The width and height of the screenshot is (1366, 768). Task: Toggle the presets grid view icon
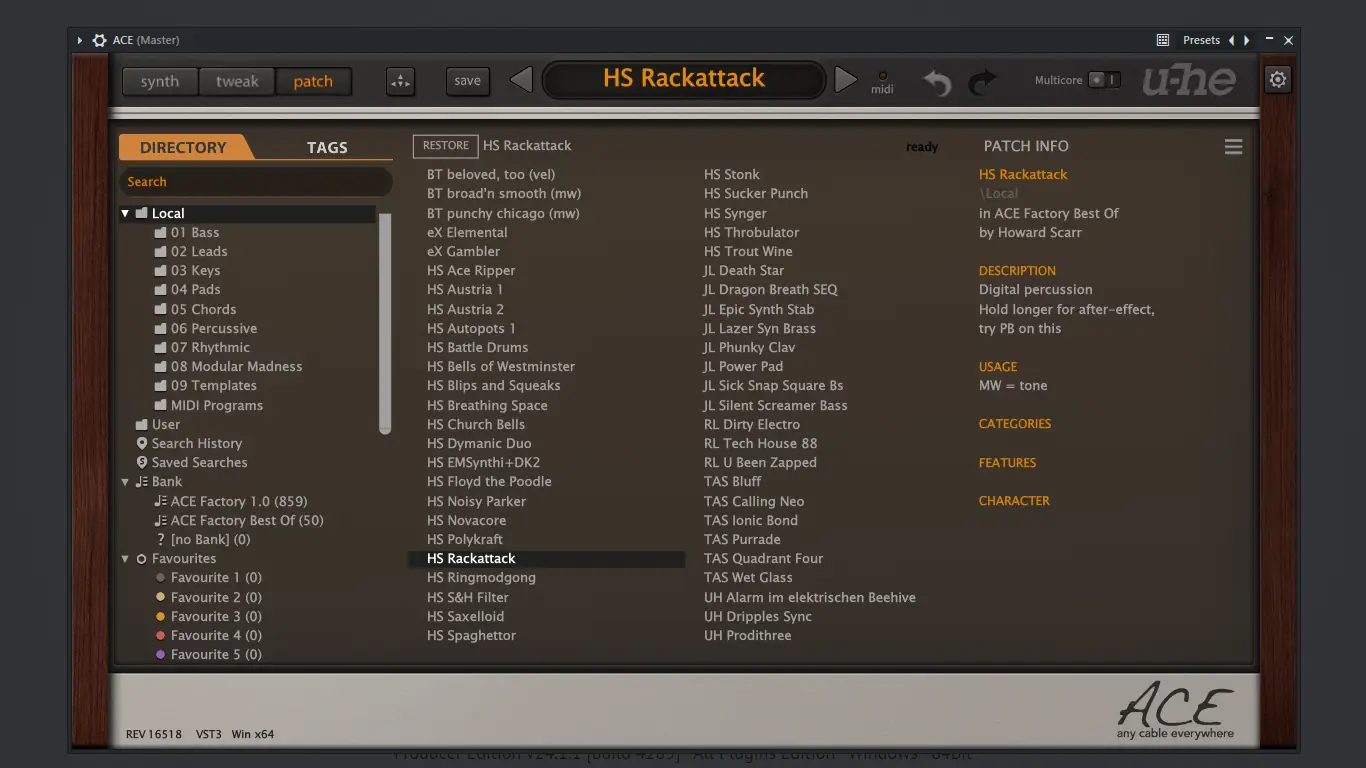click(x=1162, y=40)
